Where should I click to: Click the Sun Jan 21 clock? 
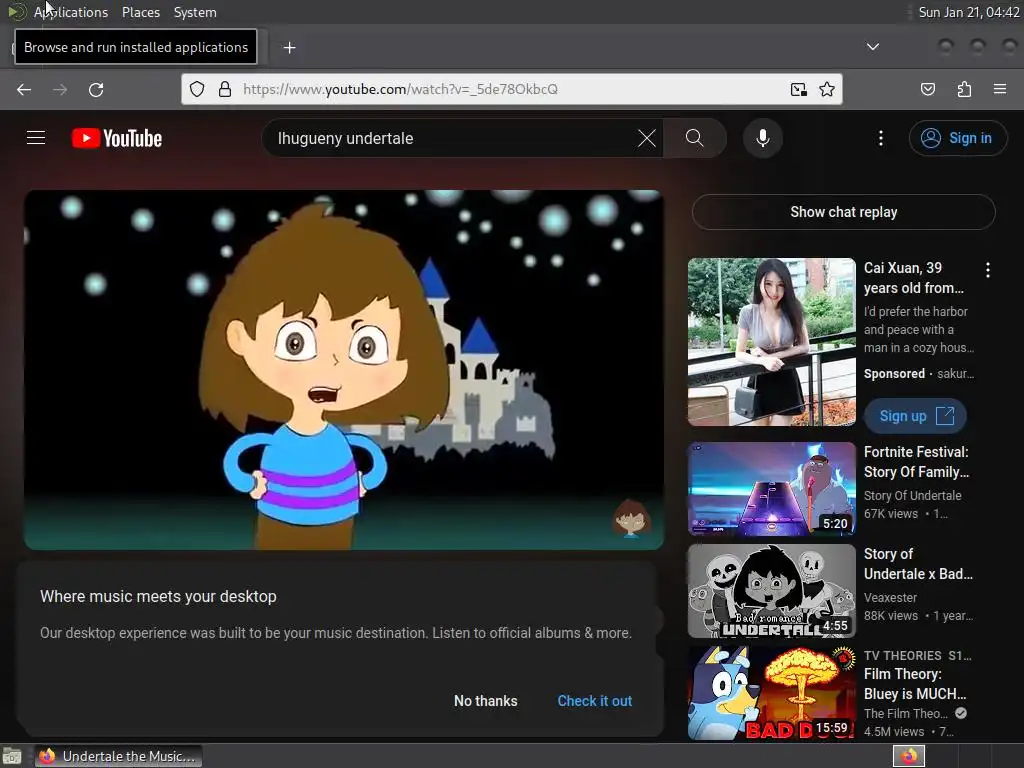tap(968, 12)
